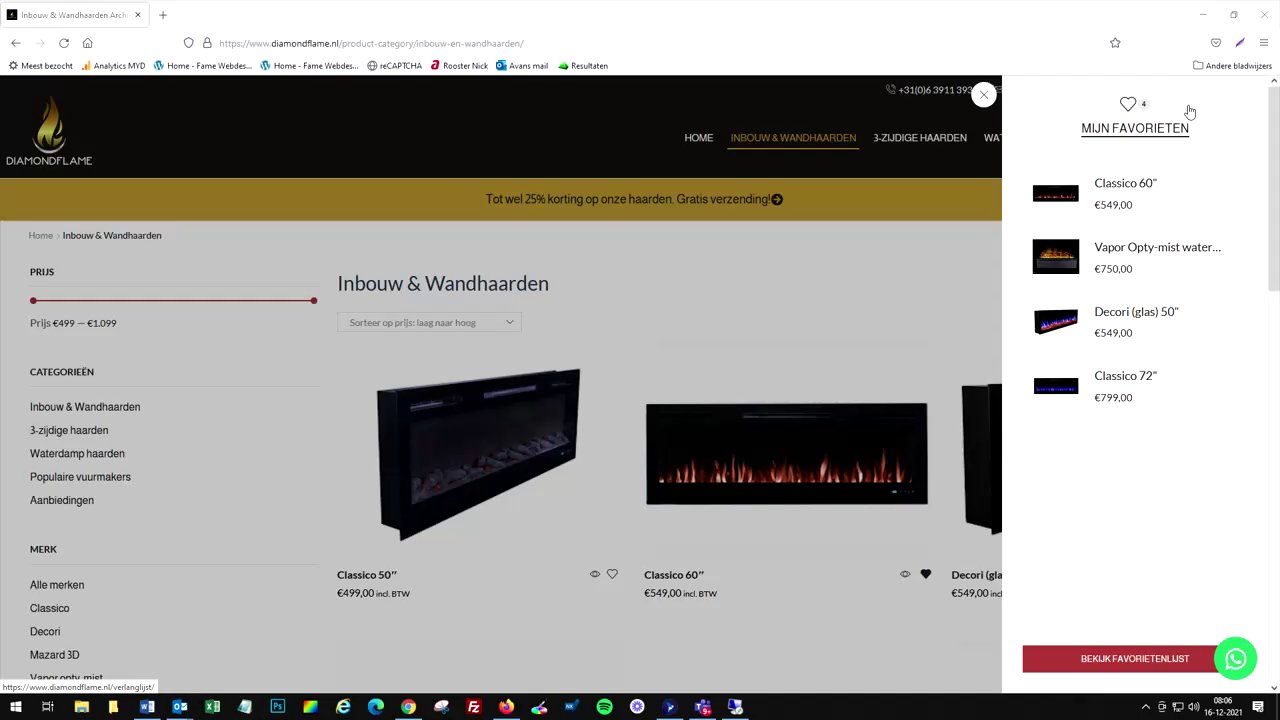Select INBOUW & WANDHAARDEN menu item
Screen dimensions: 1280x720
(x=793, y=138)
